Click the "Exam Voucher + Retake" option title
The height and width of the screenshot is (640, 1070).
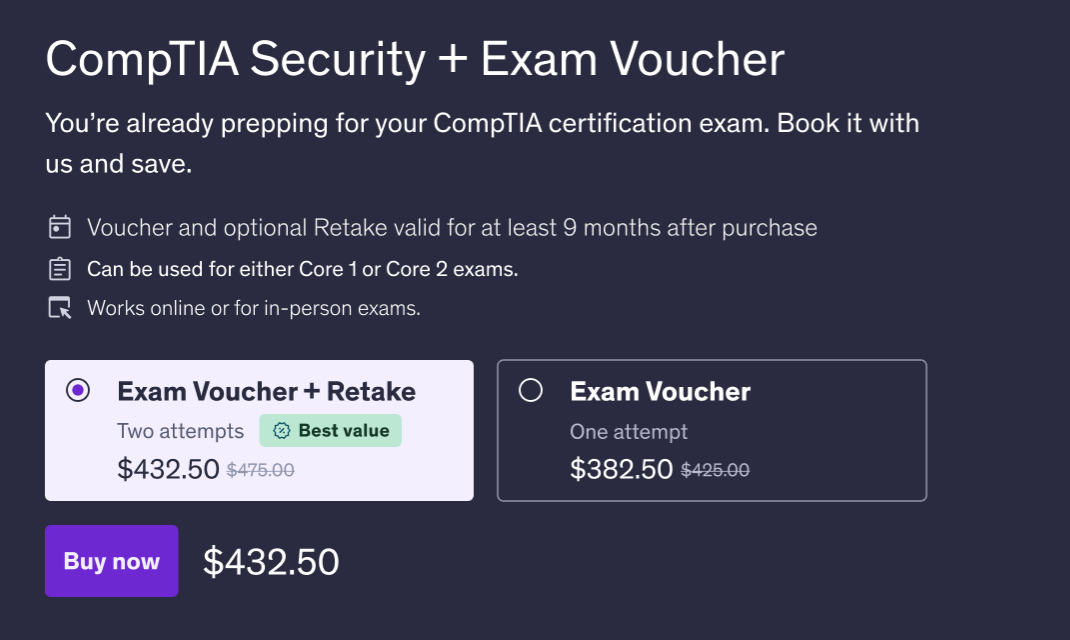click(266, 391)
